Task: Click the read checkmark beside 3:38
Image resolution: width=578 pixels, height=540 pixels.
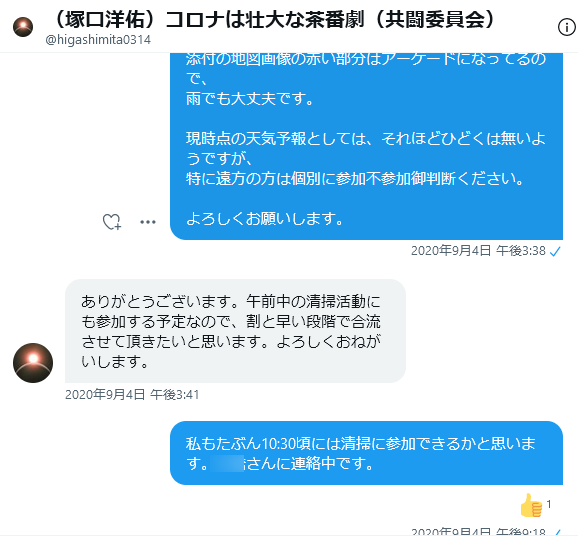Action: pos(555,251)
